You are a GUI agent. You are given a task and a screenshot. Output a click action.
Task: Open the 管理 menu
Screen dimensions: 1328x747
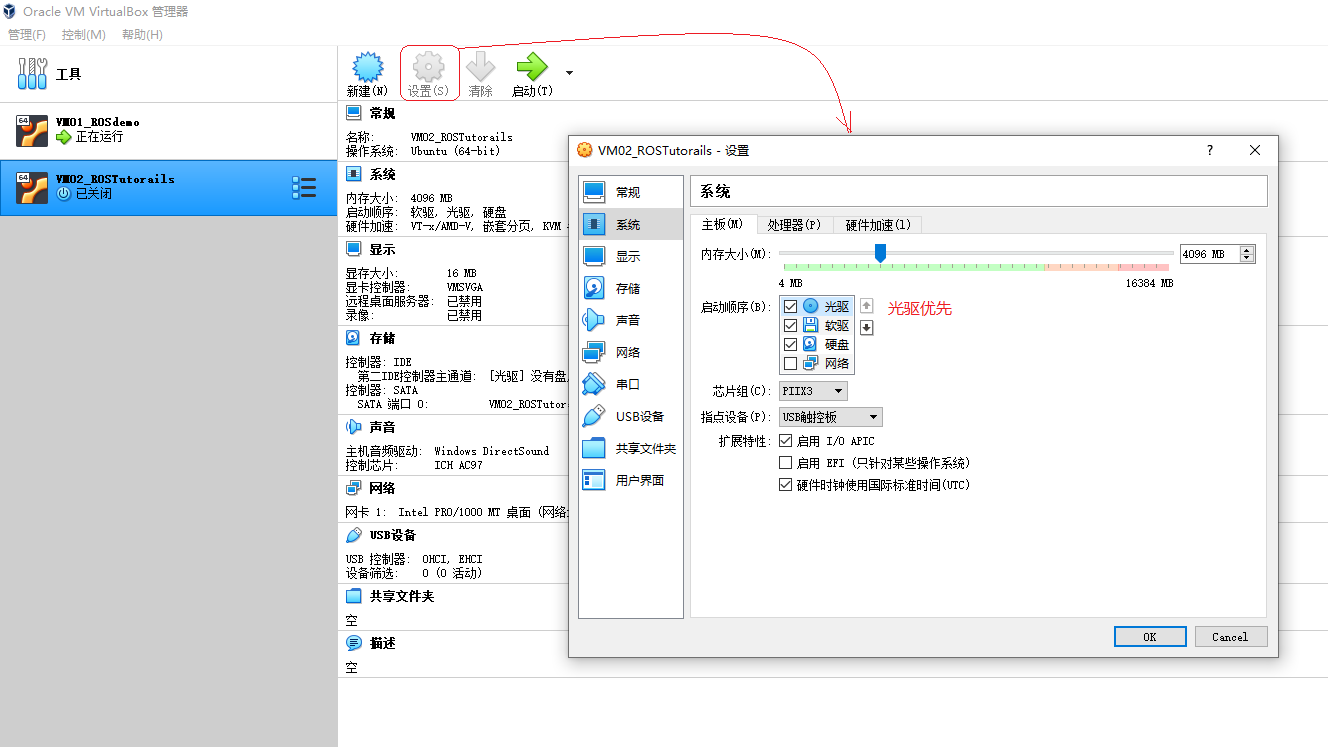26,34
